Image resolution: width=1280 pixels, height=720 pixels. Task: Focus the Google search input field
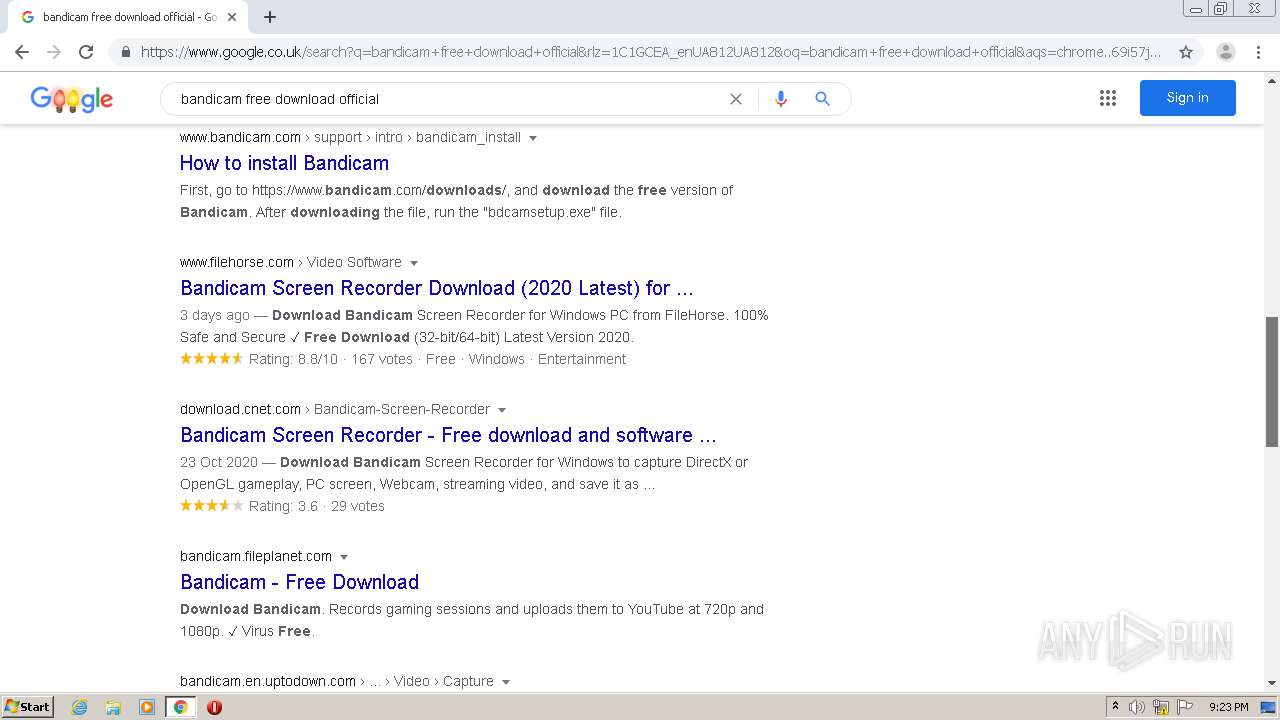tap(450, 99)
